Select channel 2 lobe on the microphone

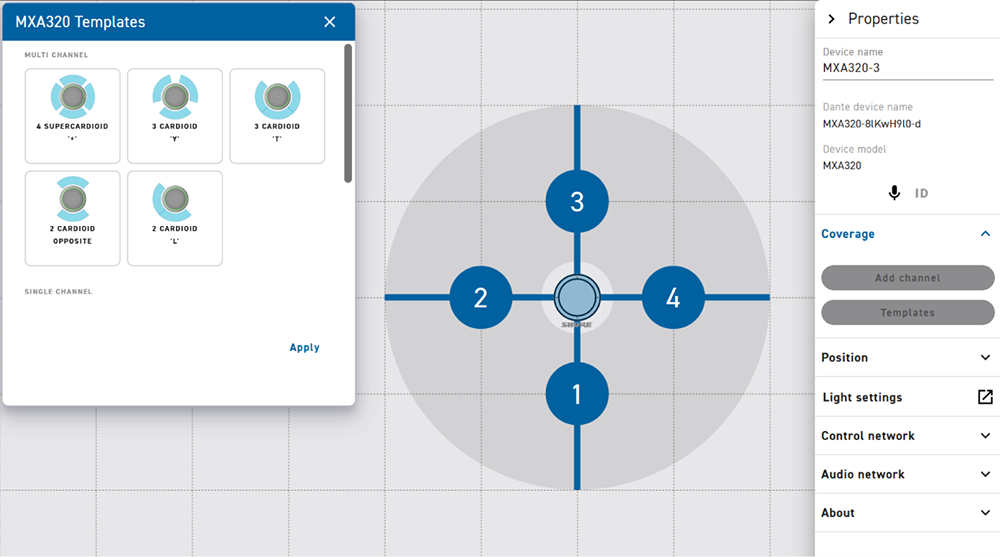(x=481, y=297)
